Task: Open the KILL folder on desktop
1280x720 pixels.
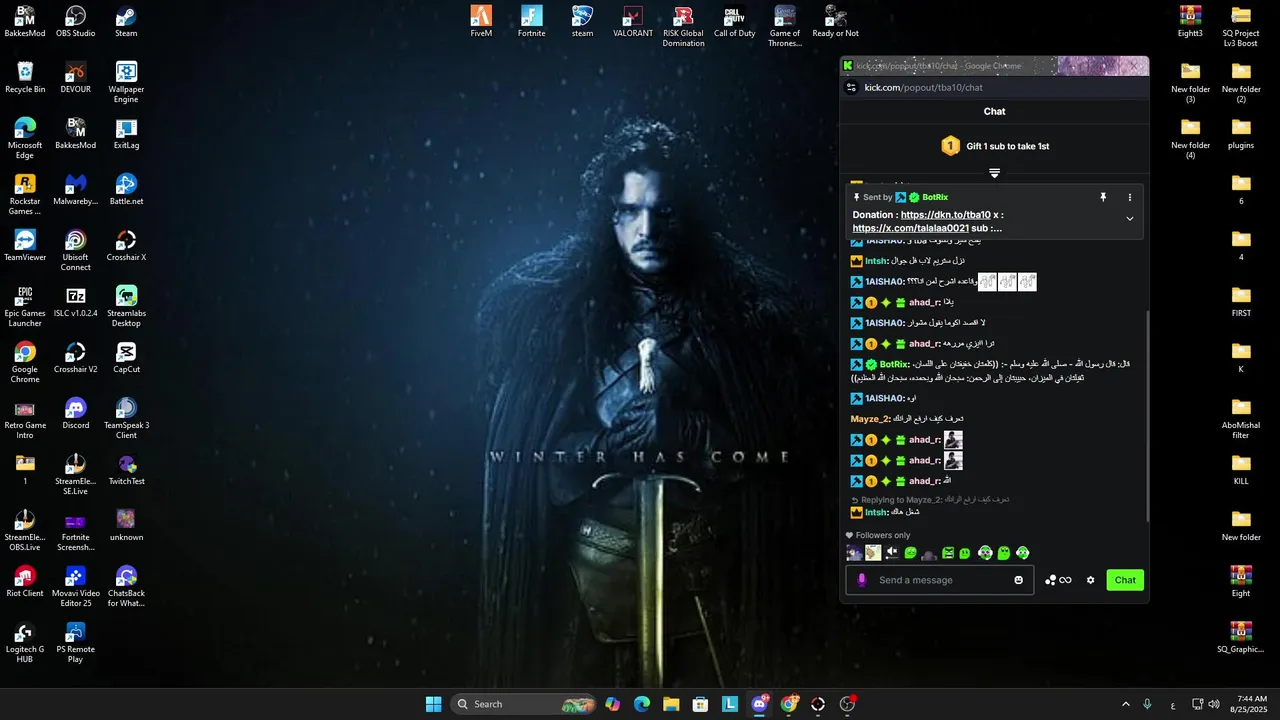Action: [1241, 470]
